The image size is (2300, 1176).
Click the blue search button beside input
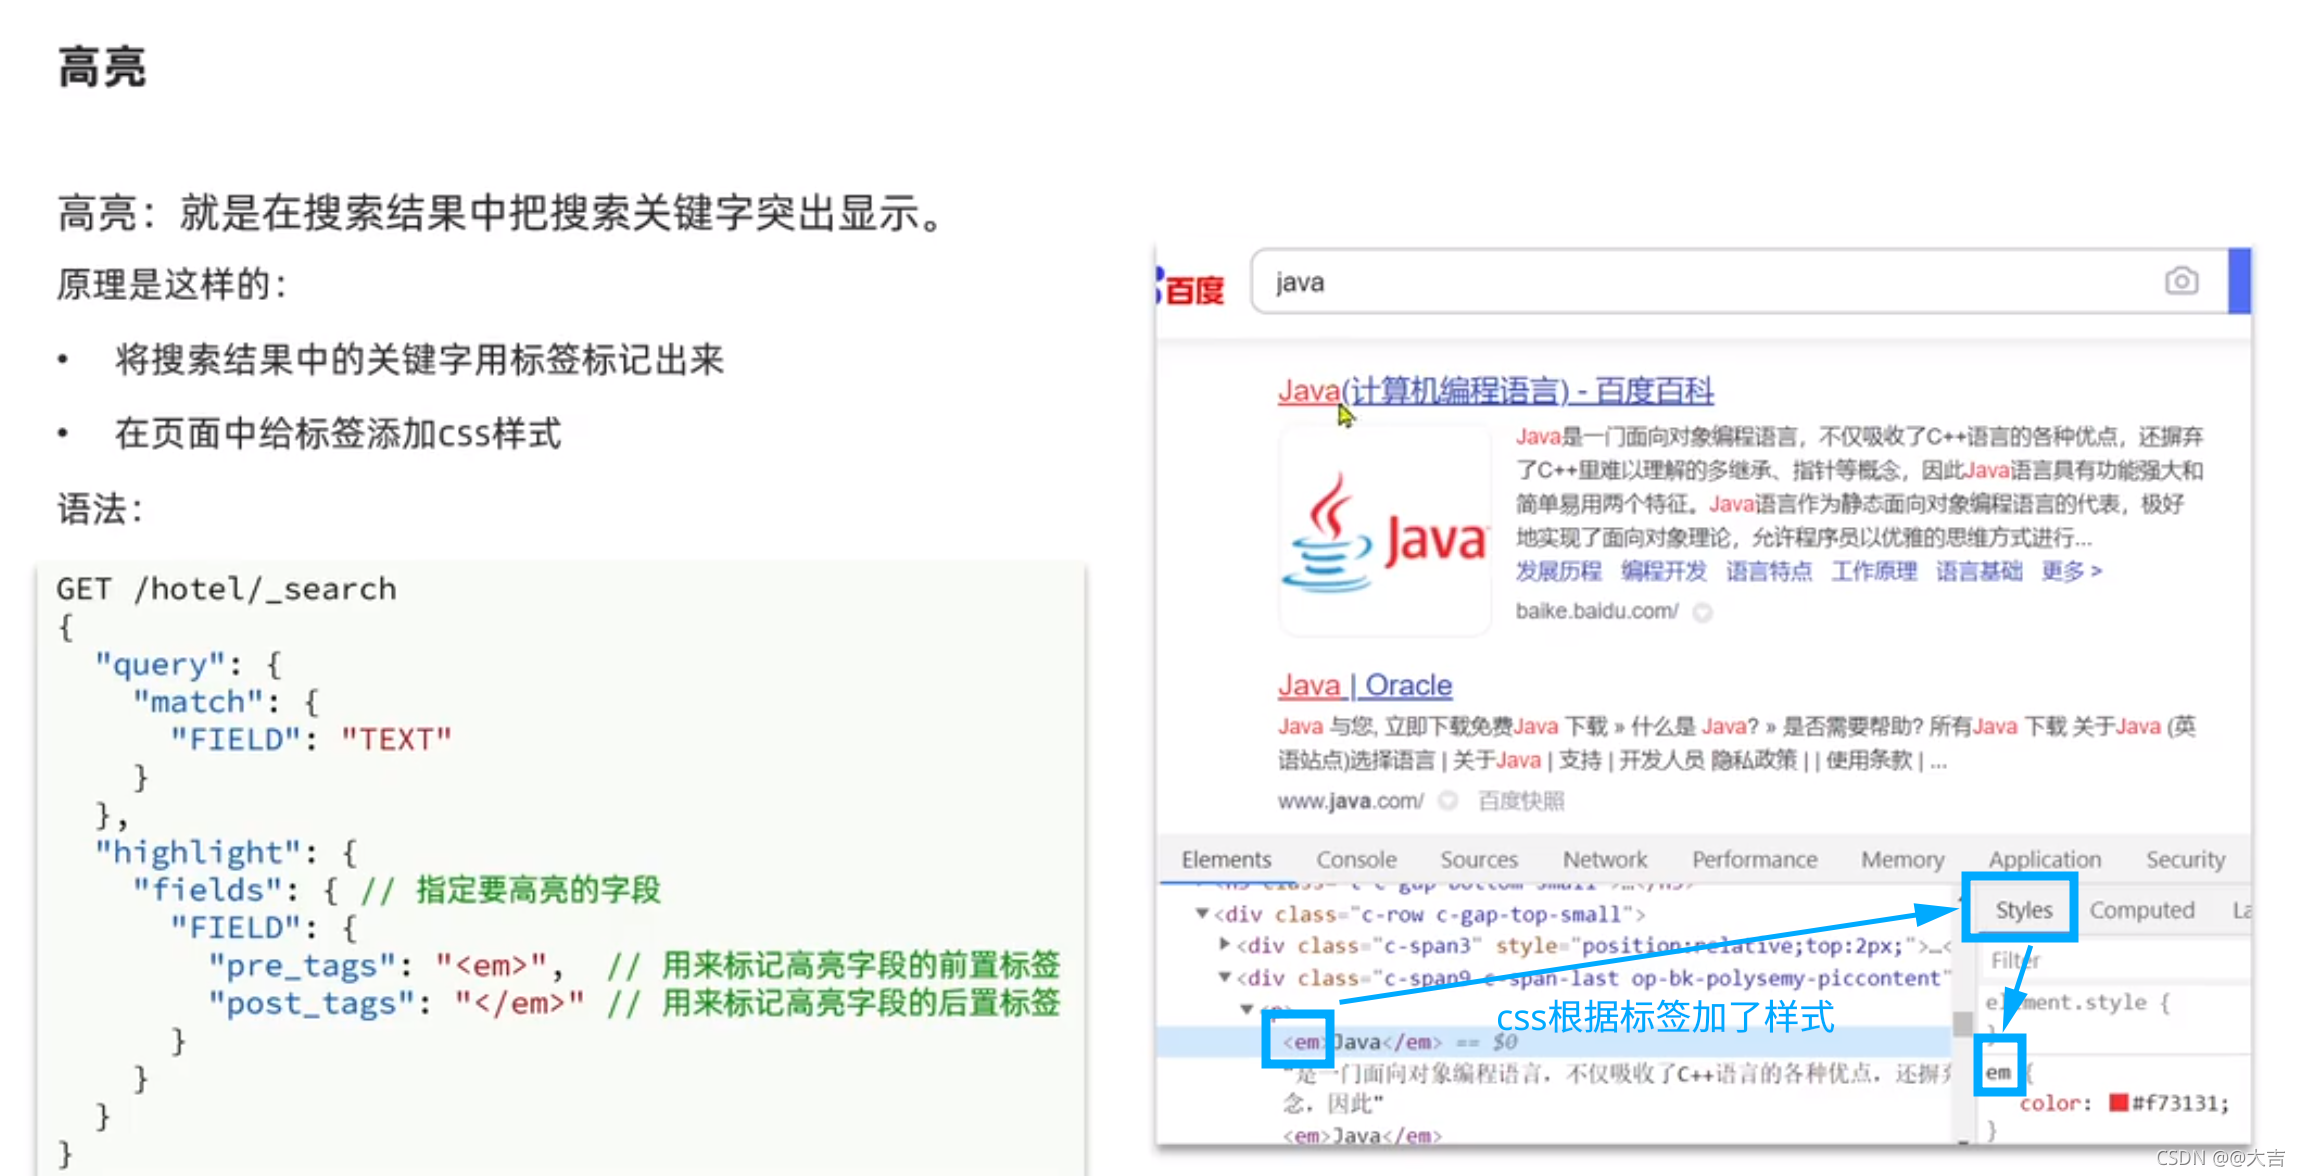[2239, 281]
